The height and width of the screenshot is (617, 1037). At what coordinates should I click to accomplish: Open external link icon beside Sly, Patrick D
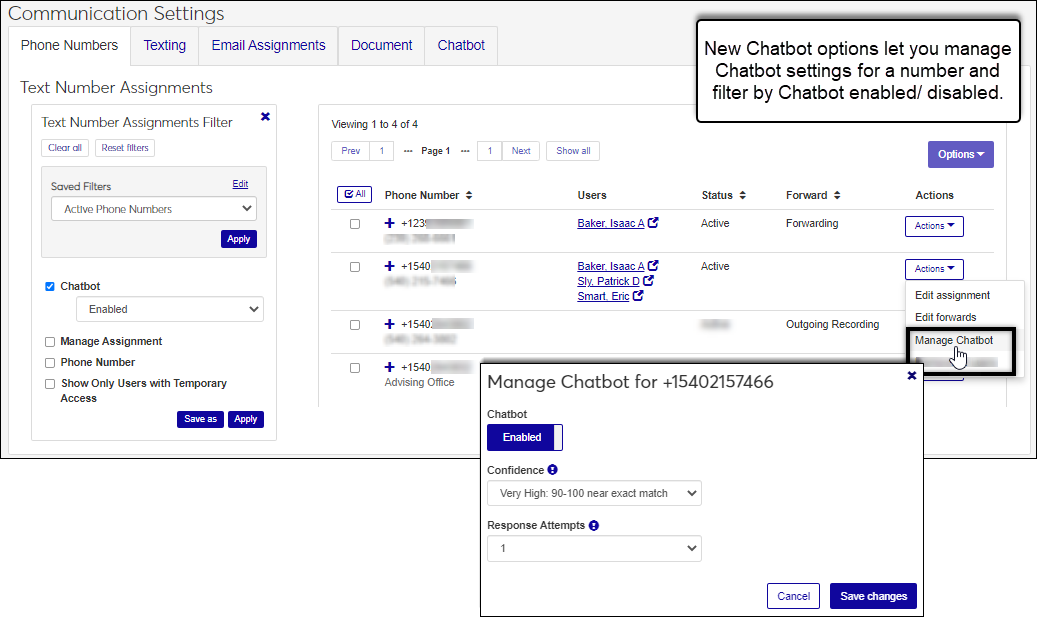click(647, 281)
